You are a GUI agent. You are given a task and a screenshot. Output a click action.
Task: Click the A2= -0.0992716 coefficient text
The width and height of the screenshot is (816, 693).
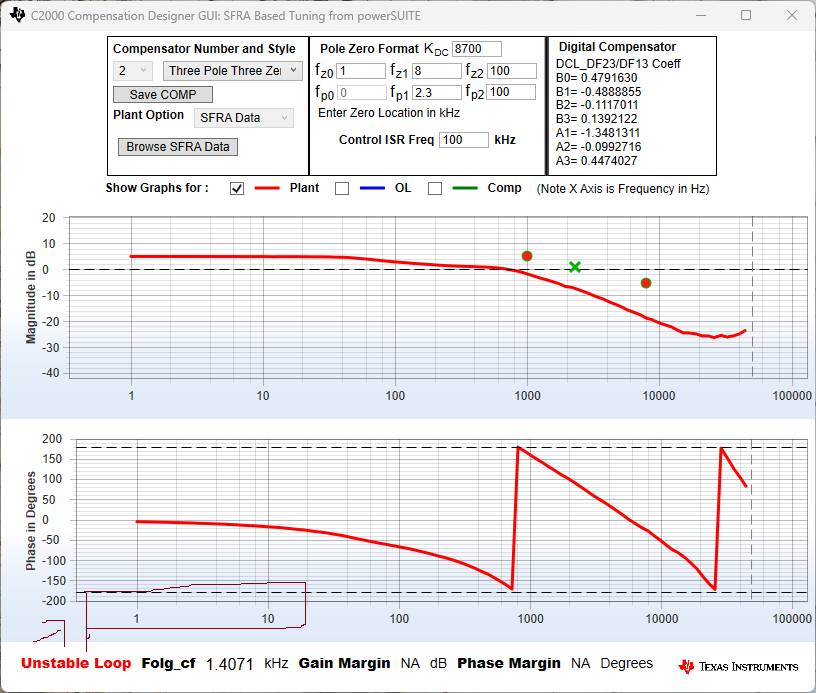(598, 147)
